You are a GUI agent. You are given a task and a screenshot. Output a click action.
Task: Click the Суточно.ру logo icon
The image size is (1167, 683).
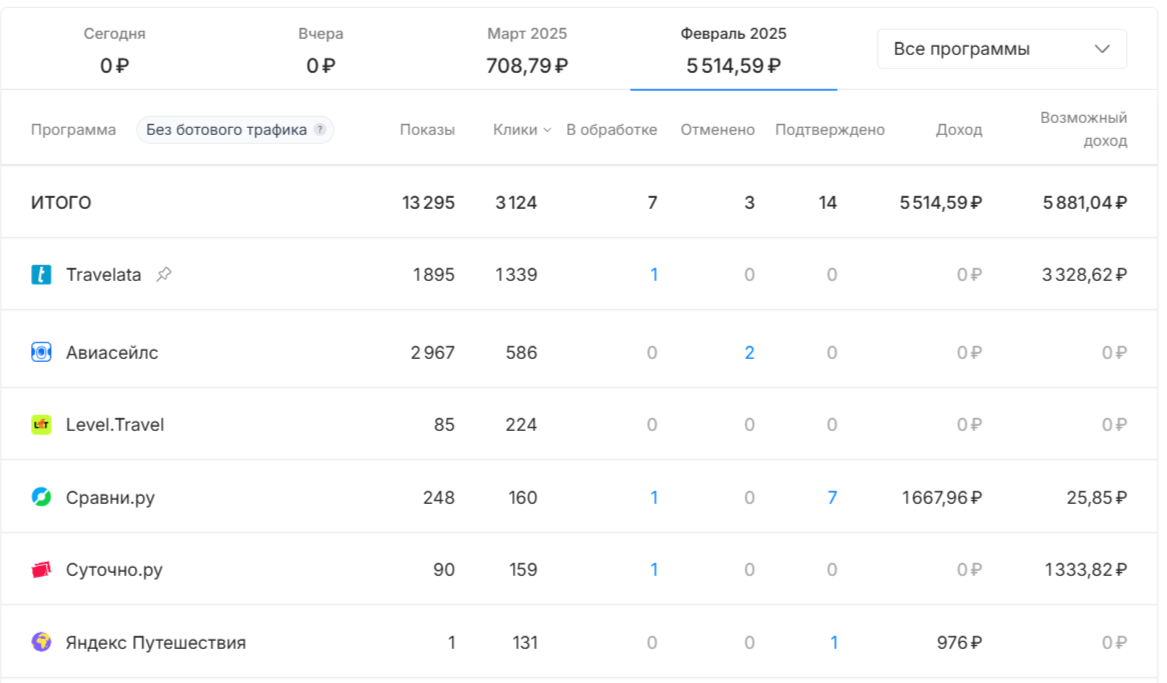coord(41,570)
